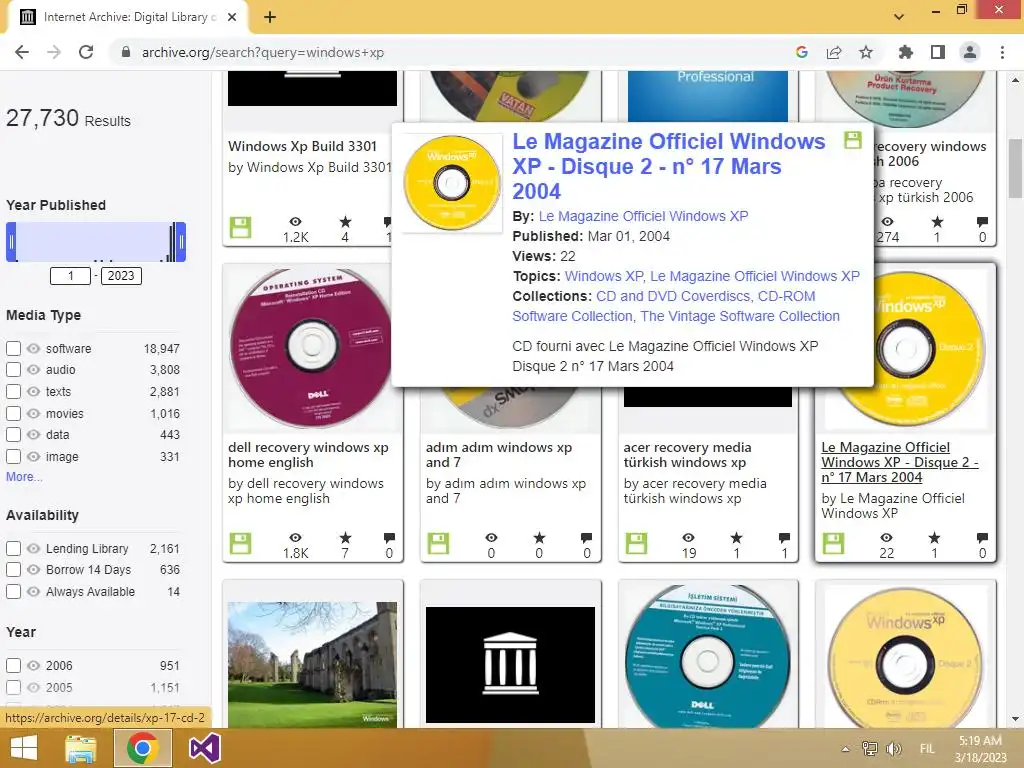
Task: Open Visual Studio from the taskbar
Action: (x=204, y=748)
